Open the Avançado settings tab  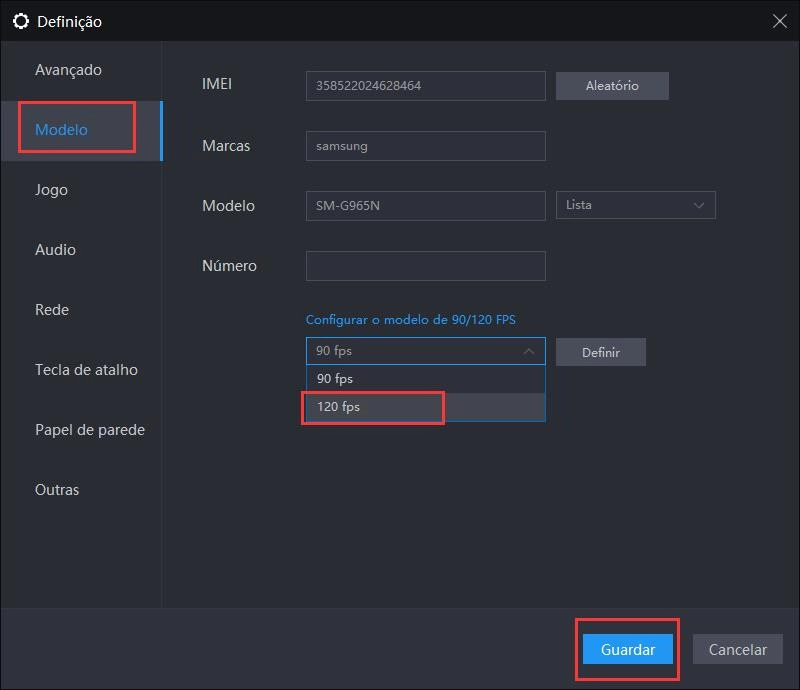tap(68, 70)
